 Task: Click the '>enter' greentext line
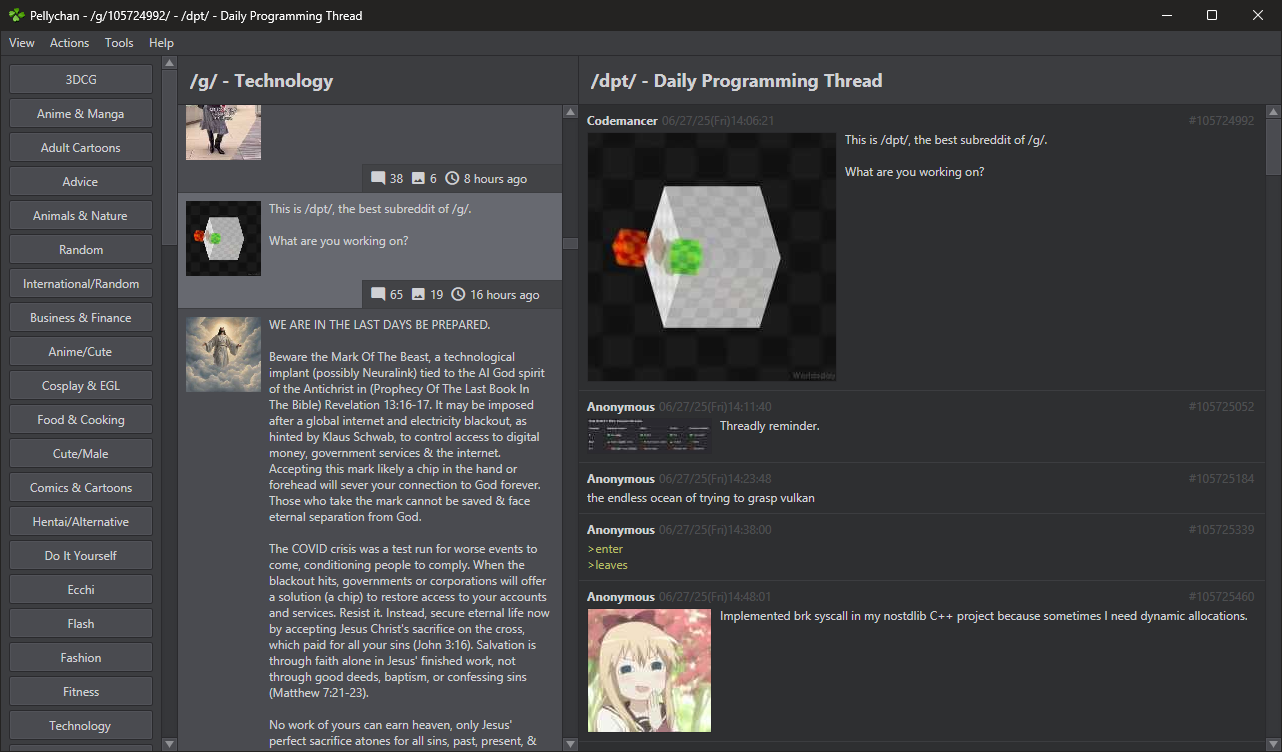605,549
